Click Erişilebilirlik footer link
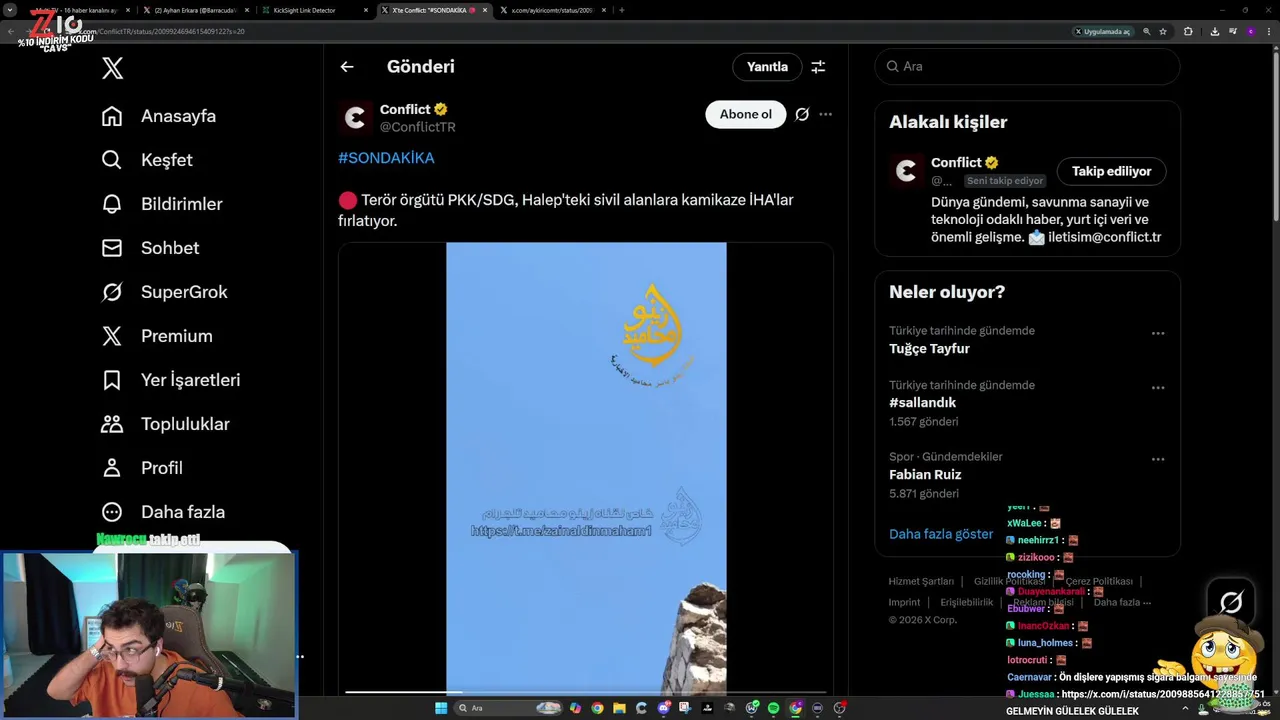The height and width of the screenshot is (720, 1280). click(x=967, y=602)
